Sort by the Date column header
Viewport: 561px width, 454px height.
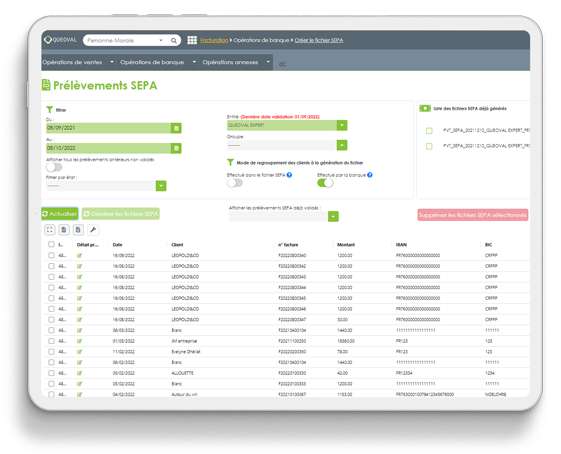coord(117,245)
